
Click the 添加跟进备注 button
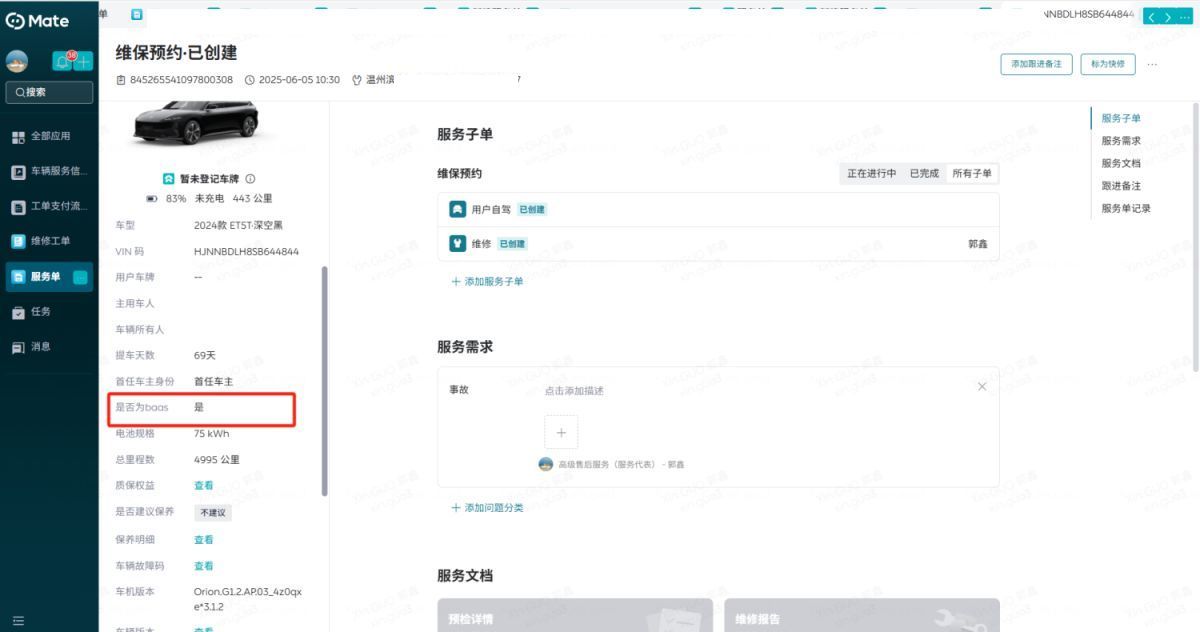[x=1036, y=64]
